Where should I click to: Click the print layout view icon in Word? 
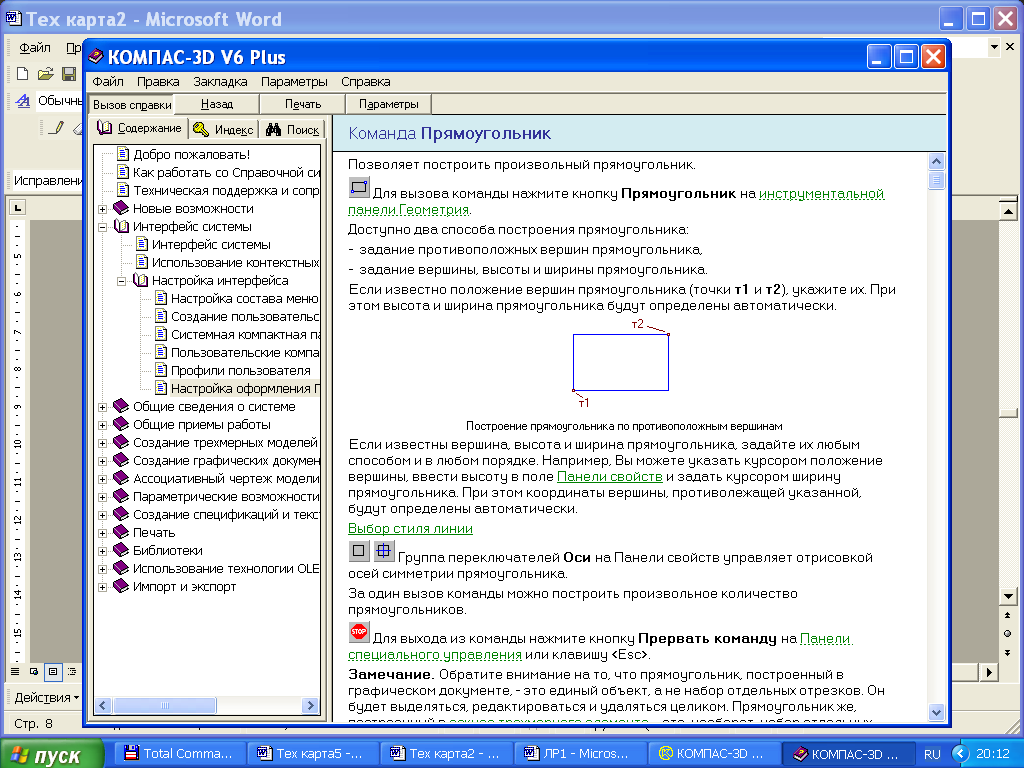(x=54, y=671)
